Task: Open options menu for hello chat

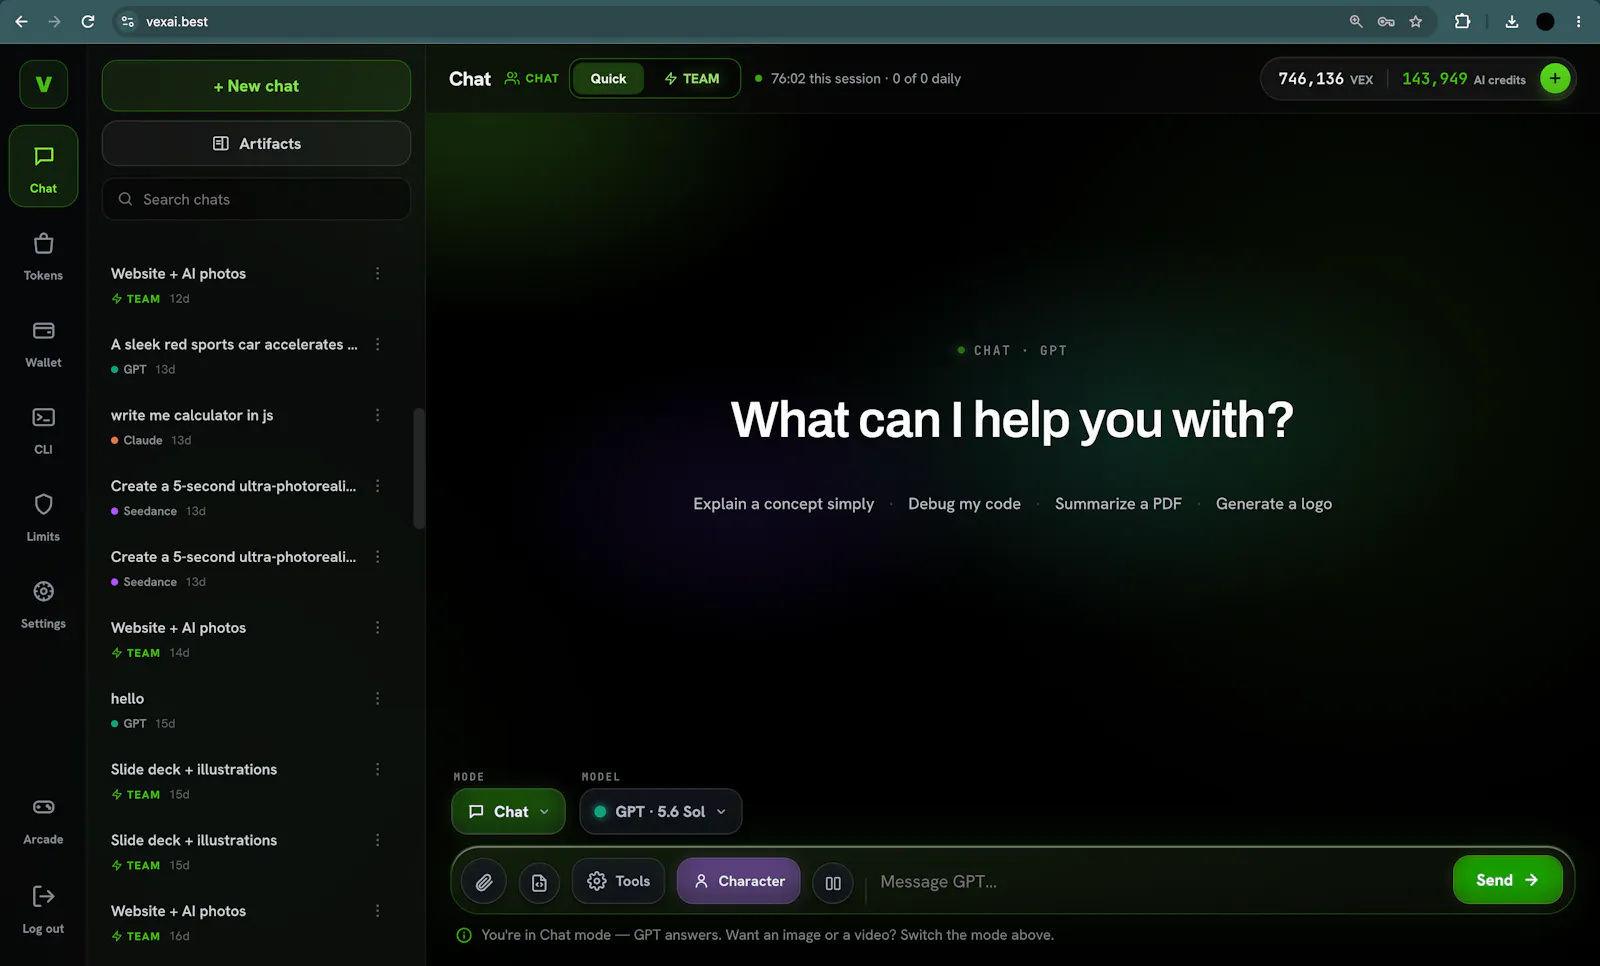Action: (377, 698)
